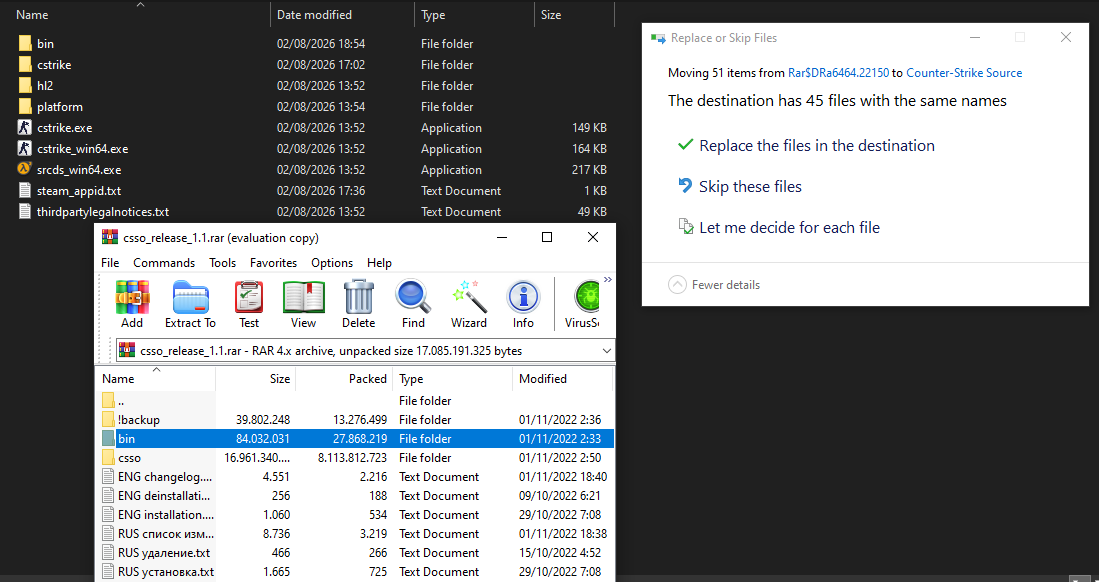Click the Info toolbar icon
1099x582 pixels.
523,297
